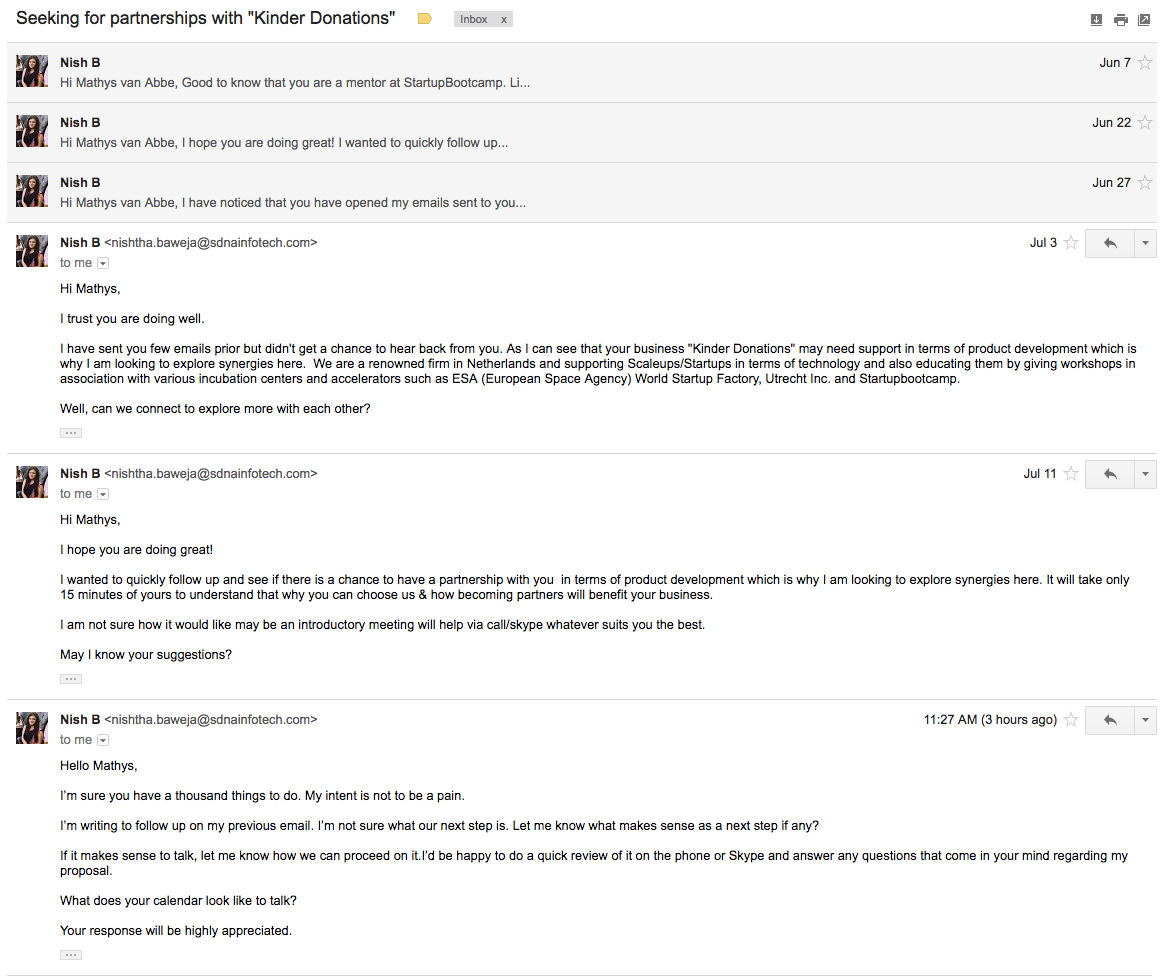Download all attachments icon at top right

(1096, 20)
